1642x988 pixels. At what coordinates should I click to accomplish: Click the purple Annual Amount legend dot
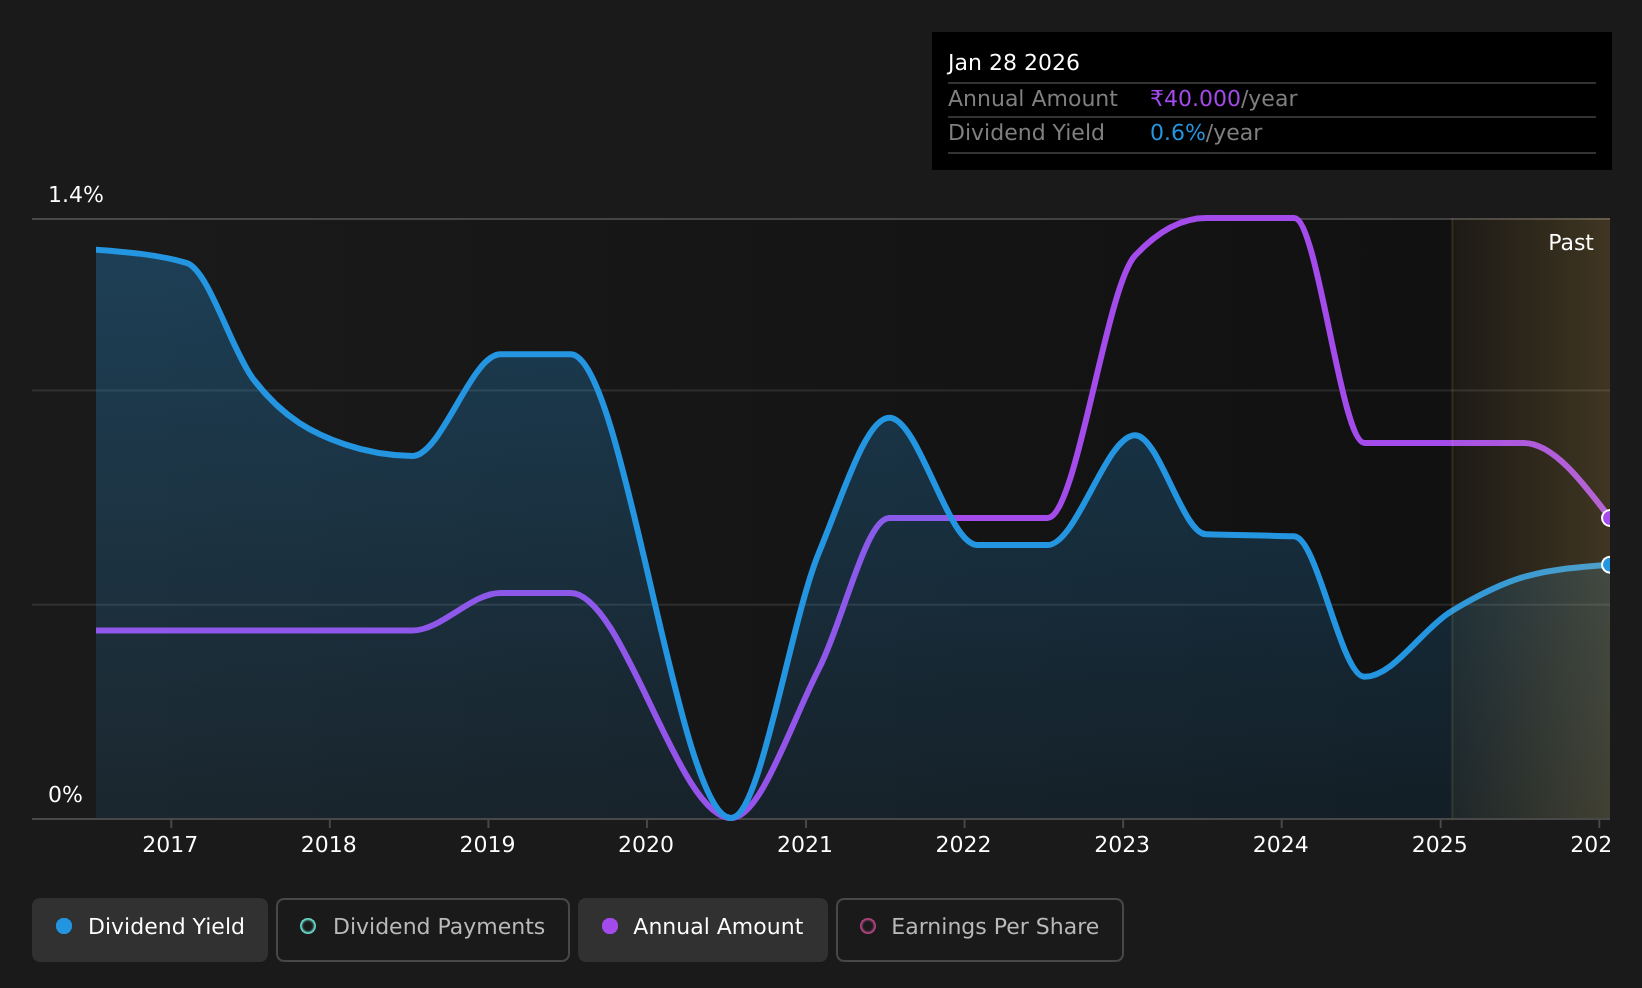[x=610, y=926]
